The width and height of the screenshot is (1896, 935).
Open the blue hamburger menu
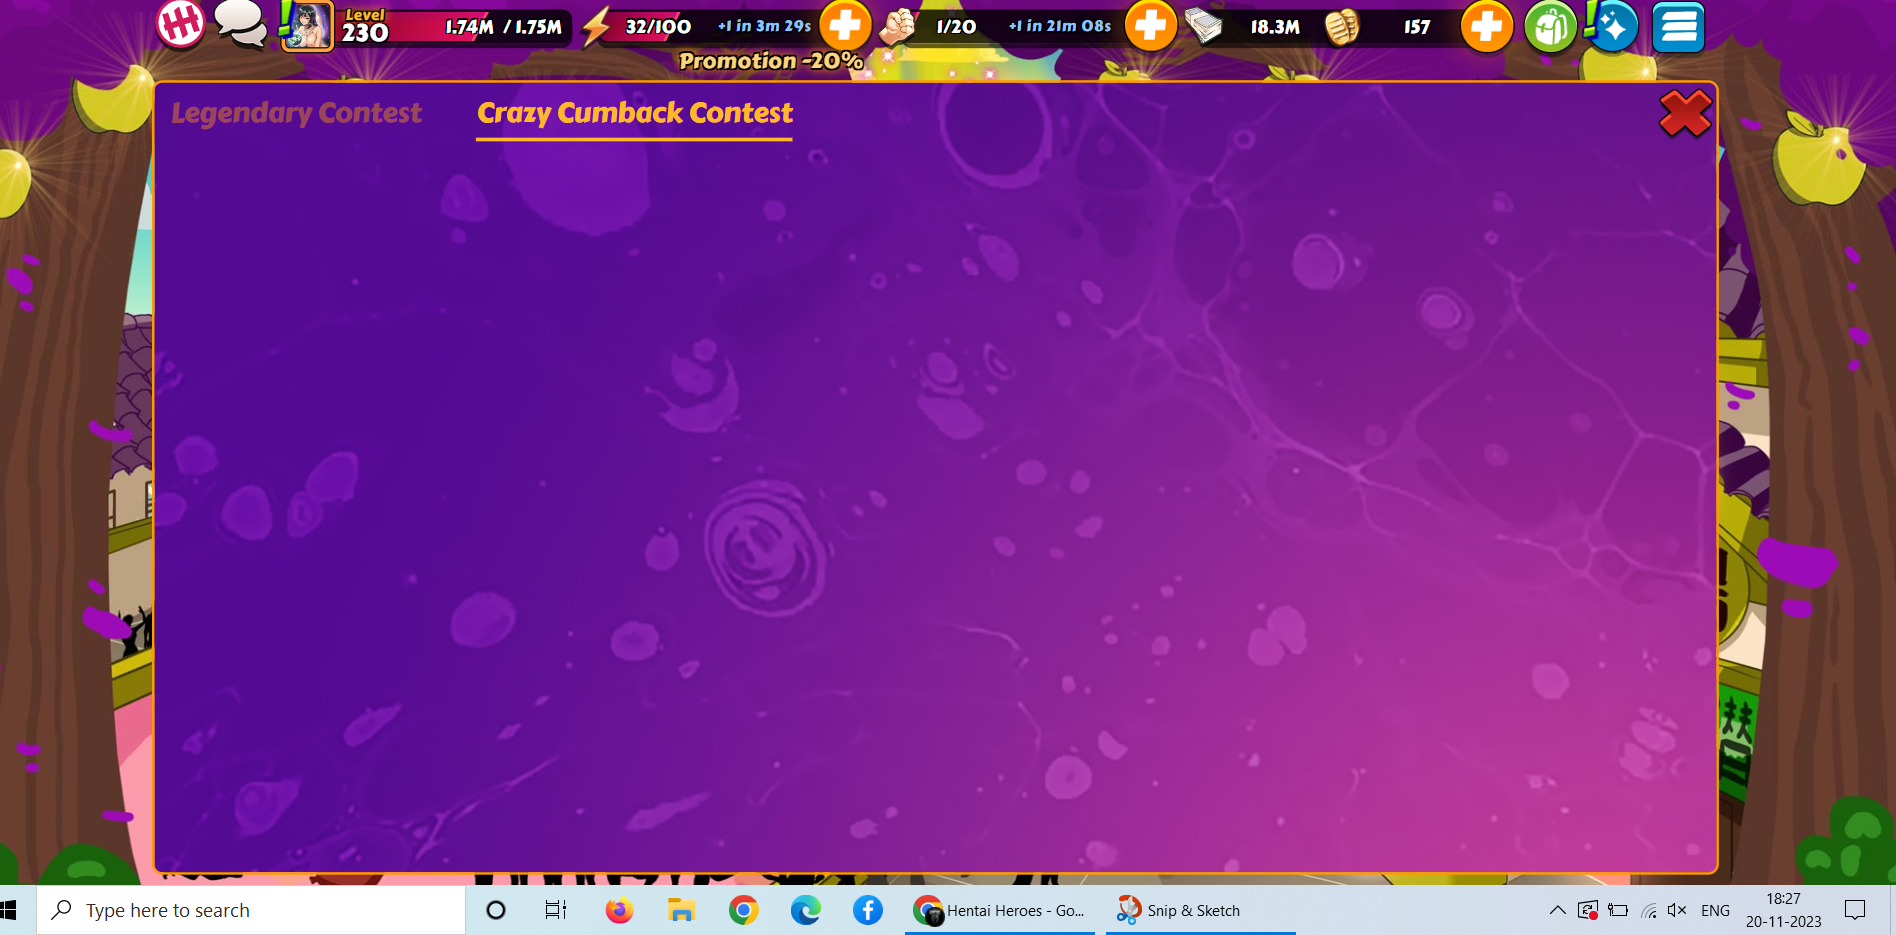coord(1678,27)
